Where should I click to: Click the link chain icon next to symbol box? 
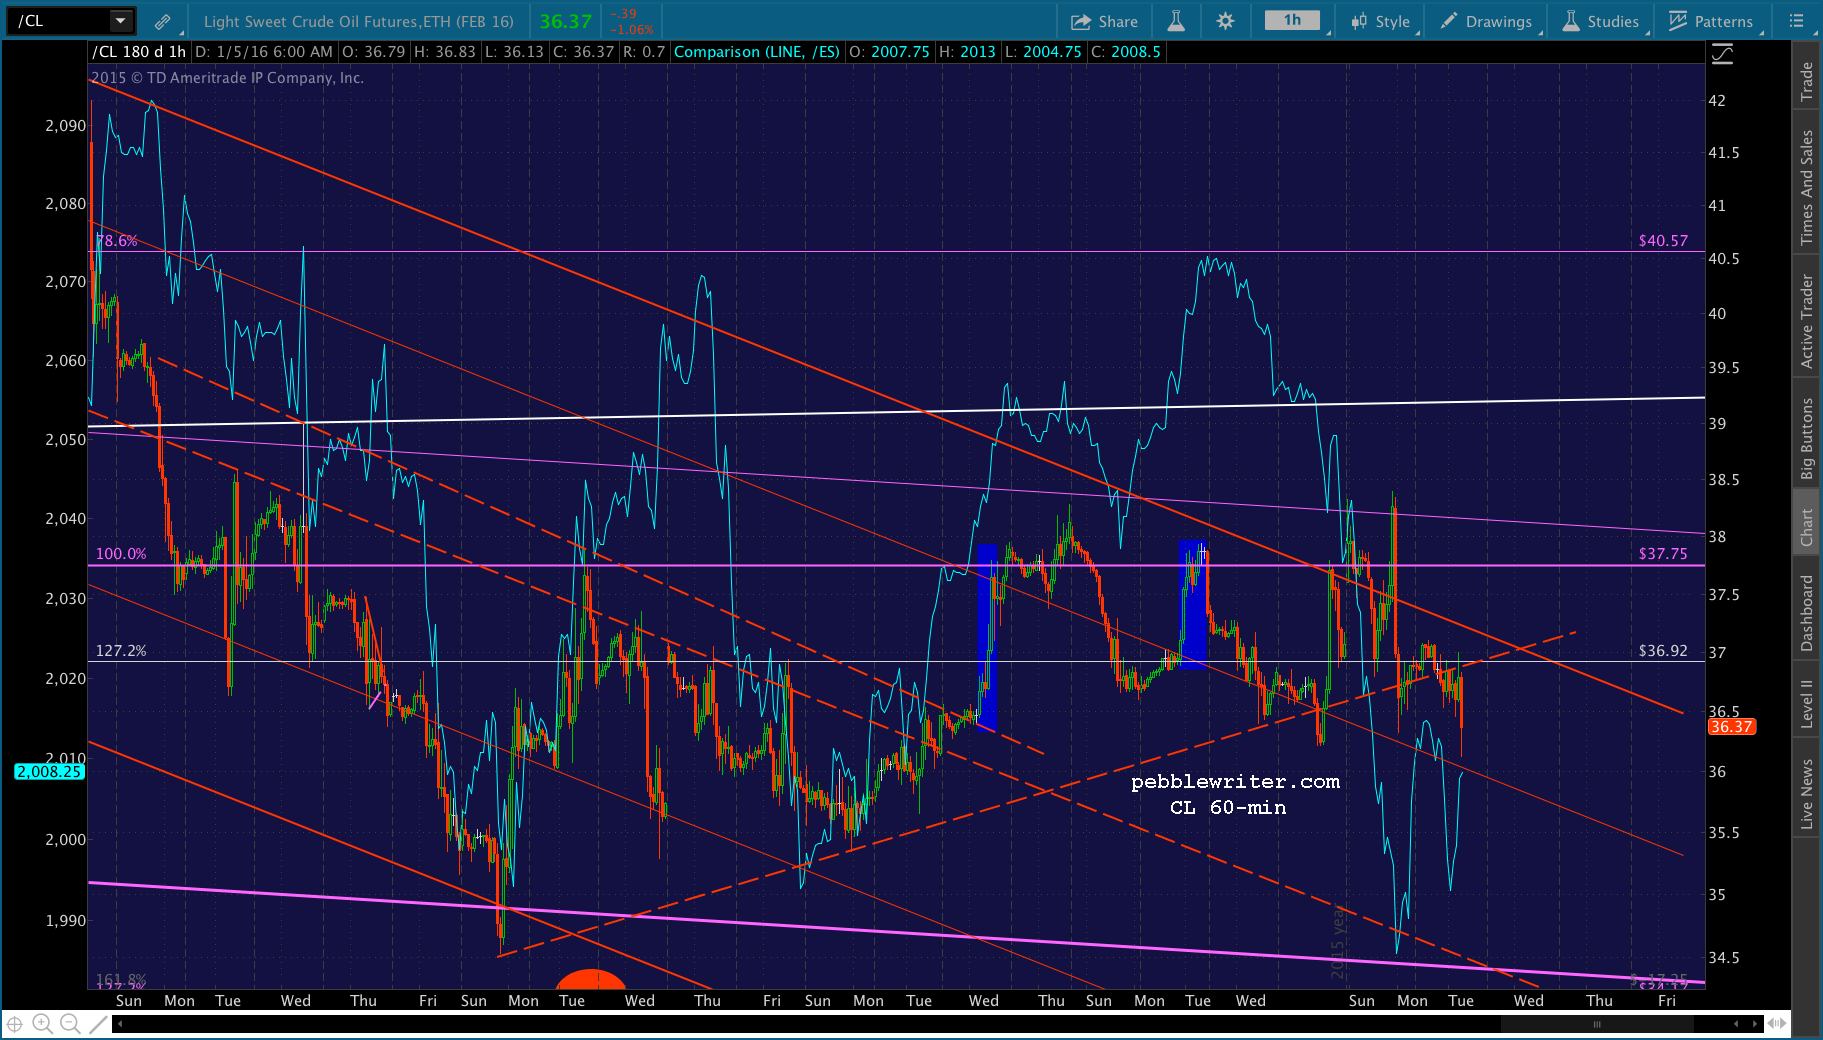tap(162, 21)
